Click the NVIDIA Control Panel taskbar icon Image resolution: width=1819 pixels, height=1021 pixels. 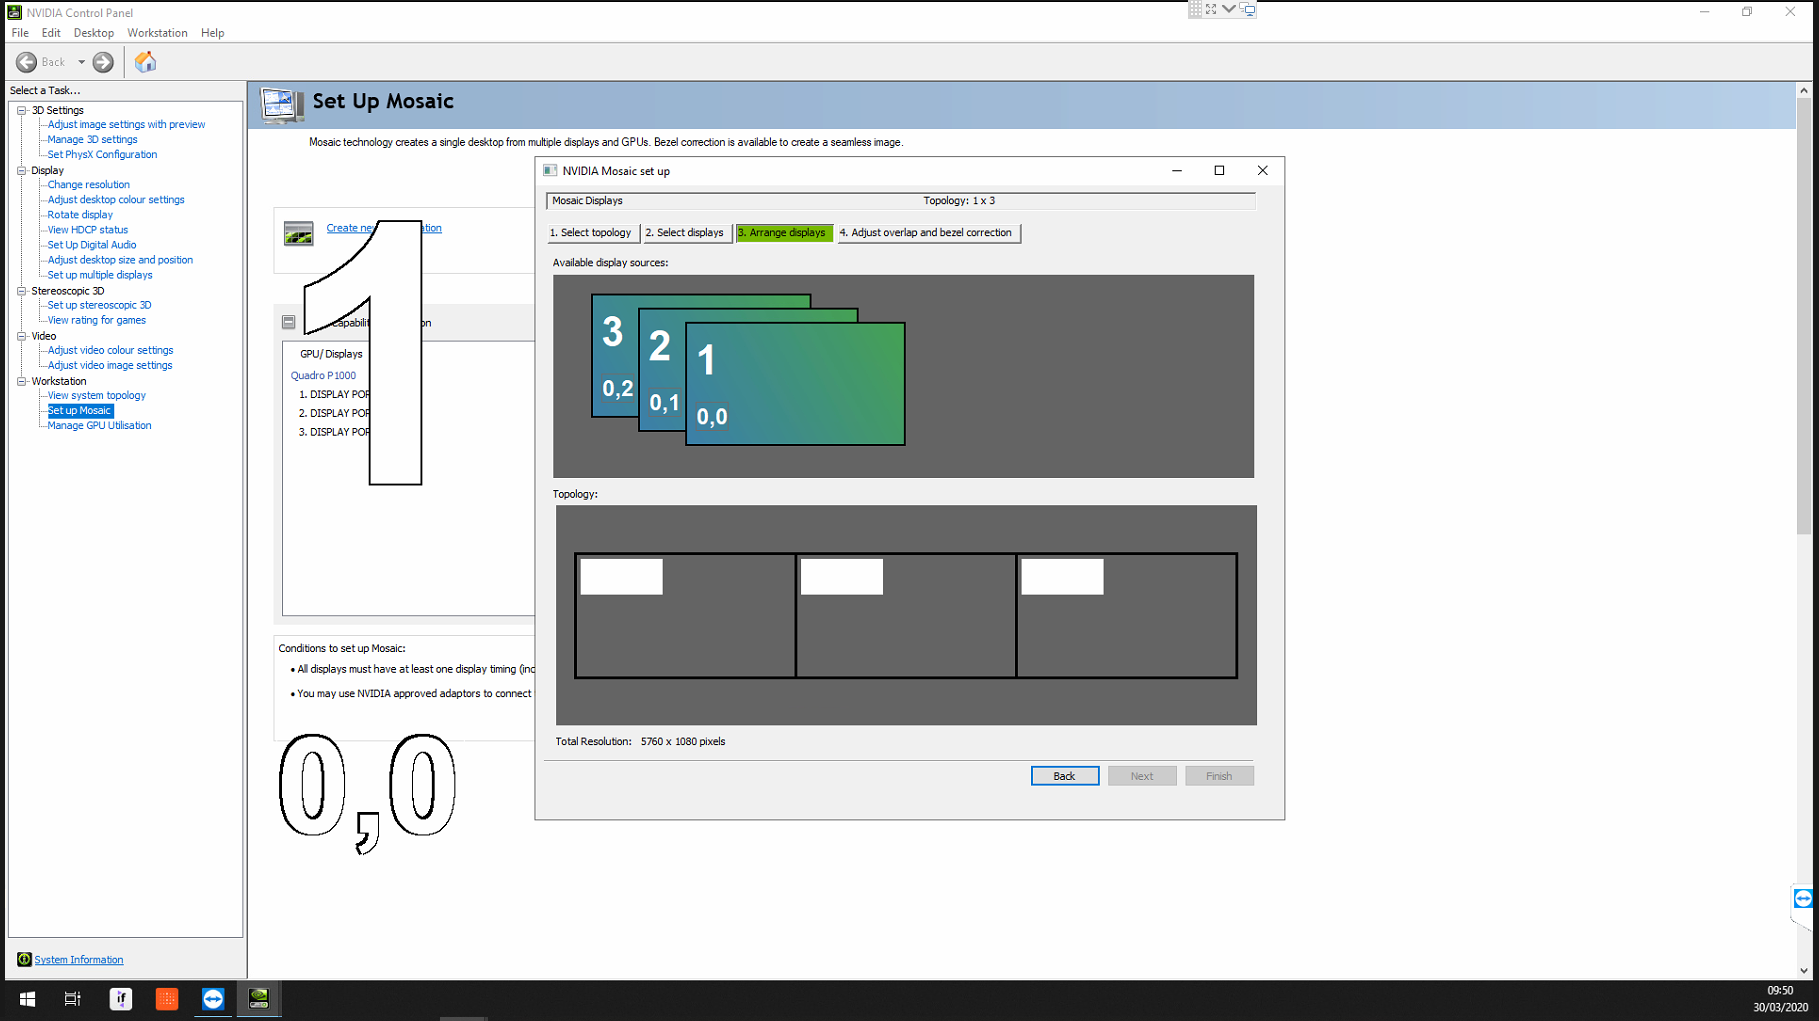(259, 999)
